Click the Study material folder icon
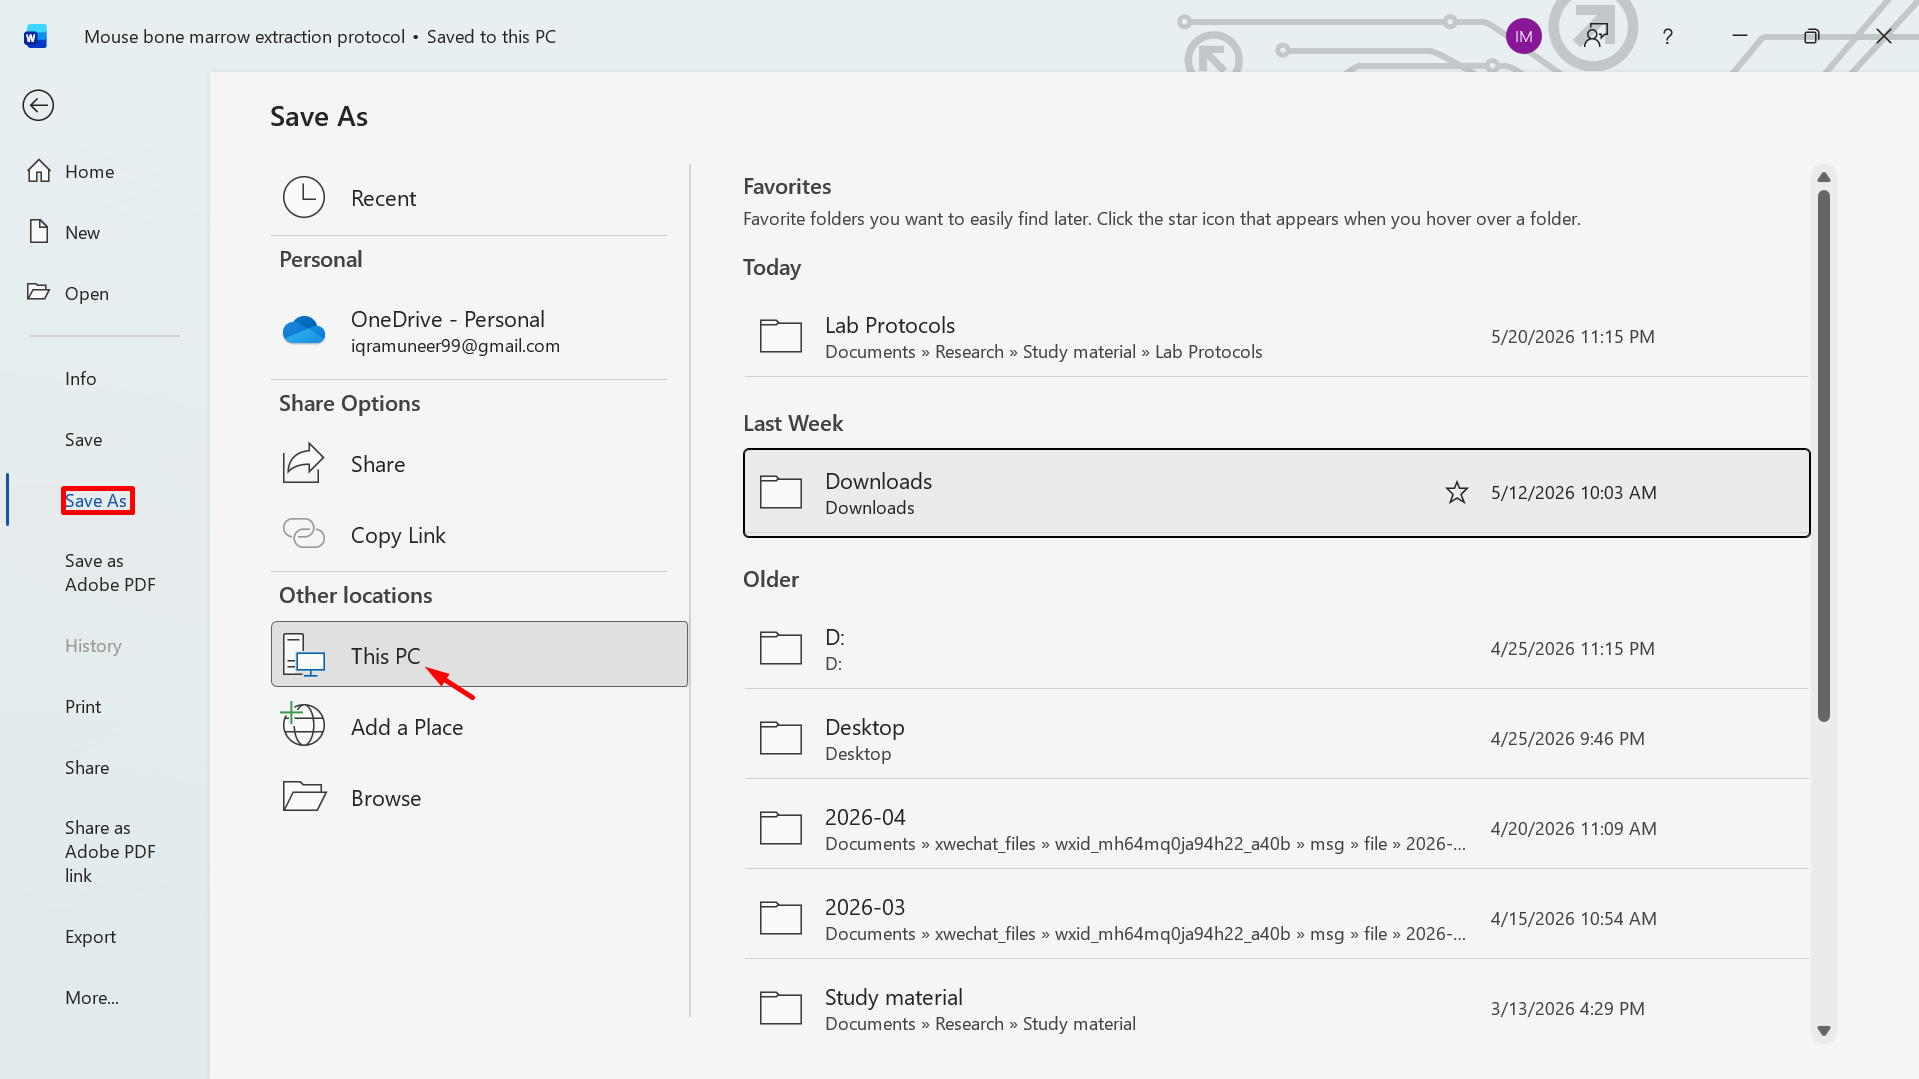Screen dimensions: 1919x1079 click(x=781, y=1008)
